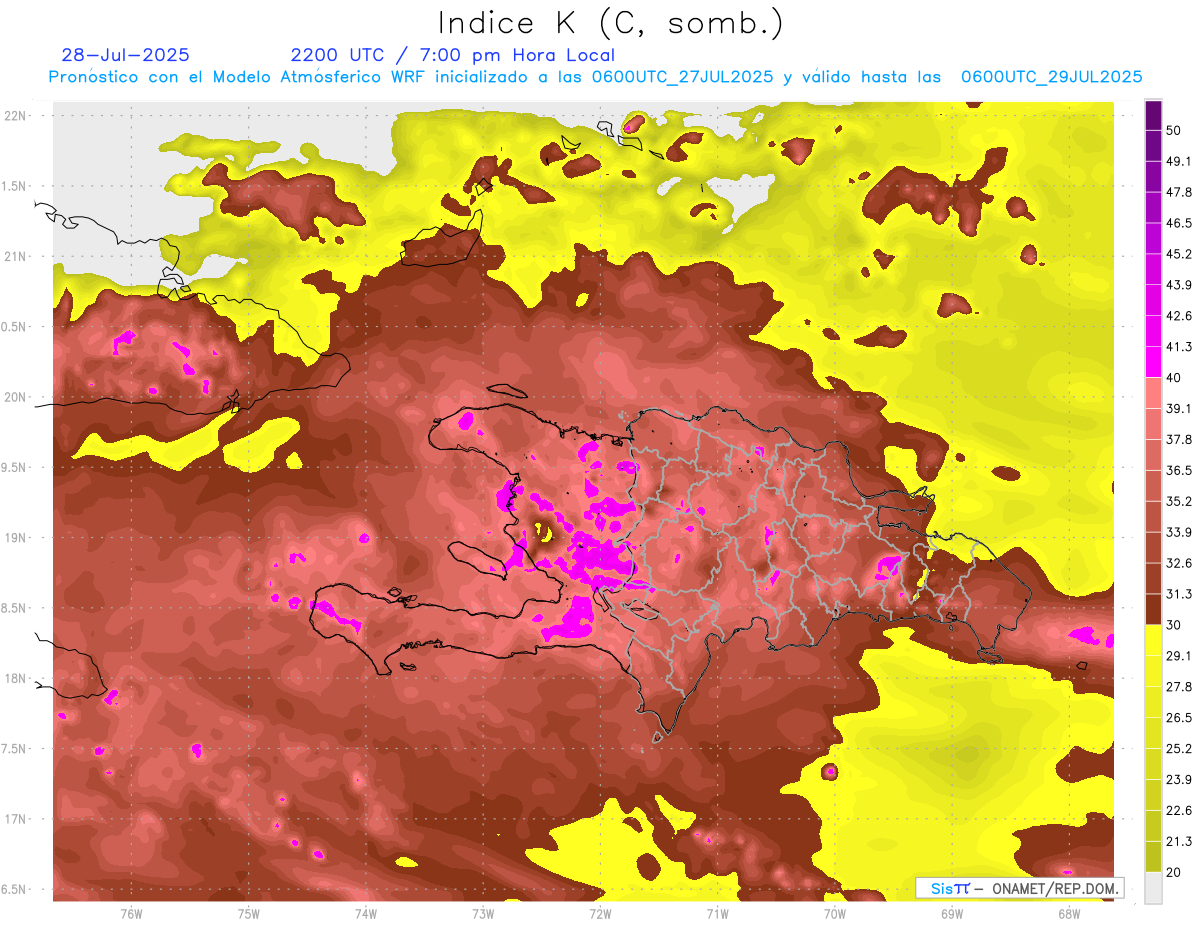Pick the dark purple swatch beside 50
Image resolution: width=1200 pixels, height=927 pixels.
[x=1153, y=116]
